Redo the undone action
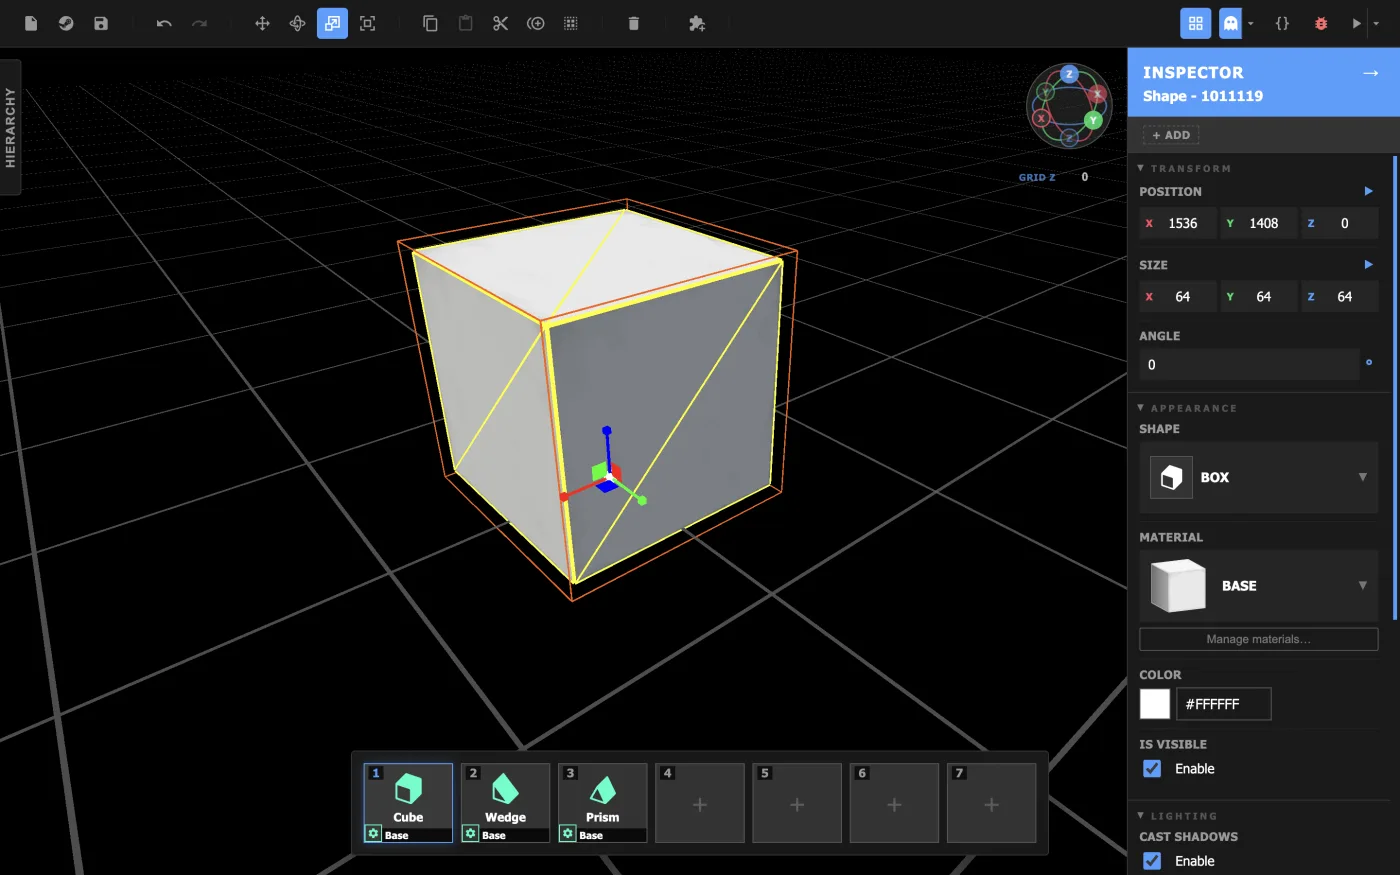The width and height of the screenshot is (1400, 875). [199, 23]
